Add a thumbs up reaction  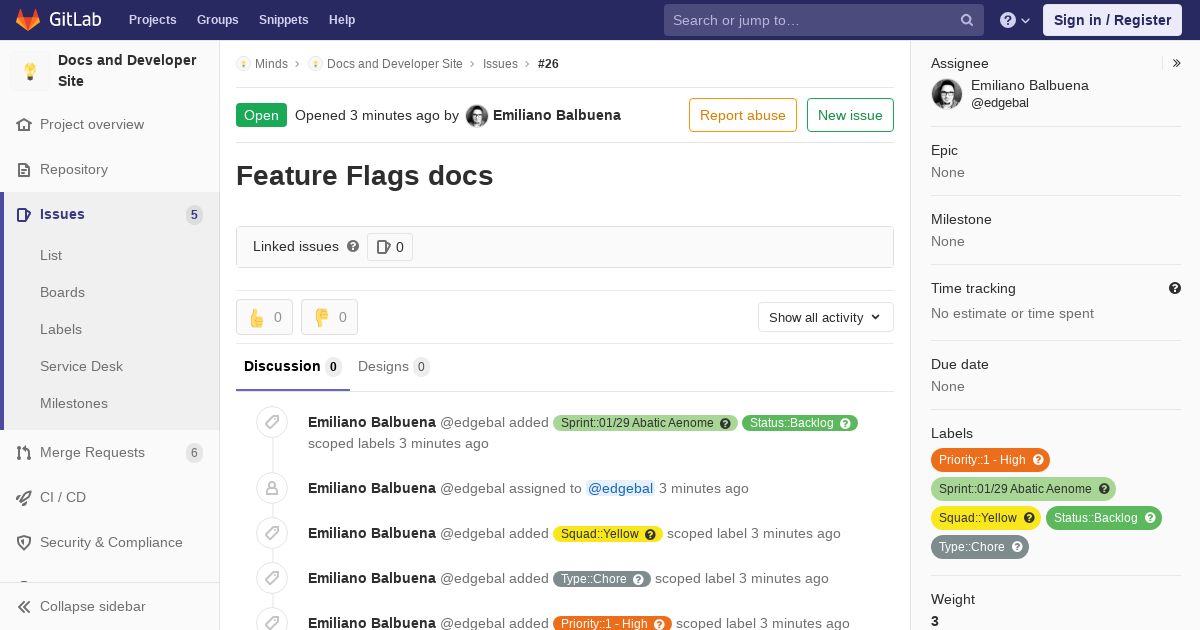264,317
